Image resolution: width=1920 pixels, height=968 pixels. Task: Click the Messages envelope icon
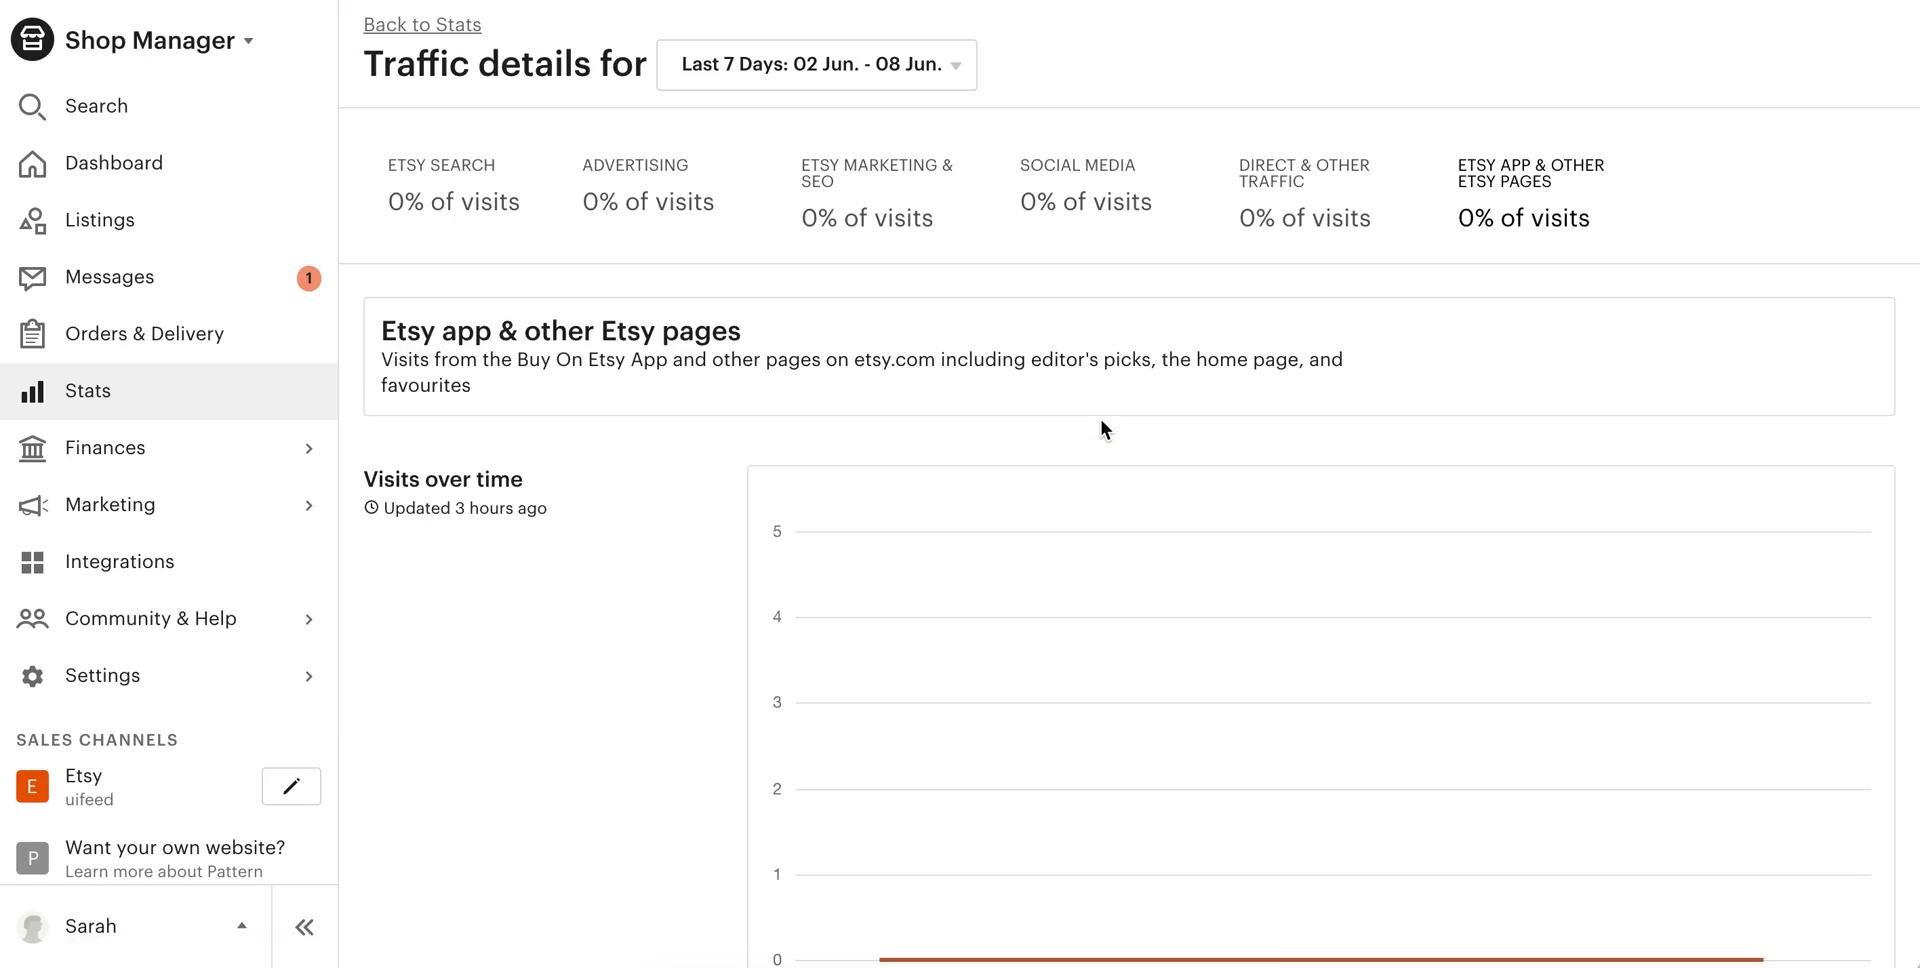pos(32,277)
